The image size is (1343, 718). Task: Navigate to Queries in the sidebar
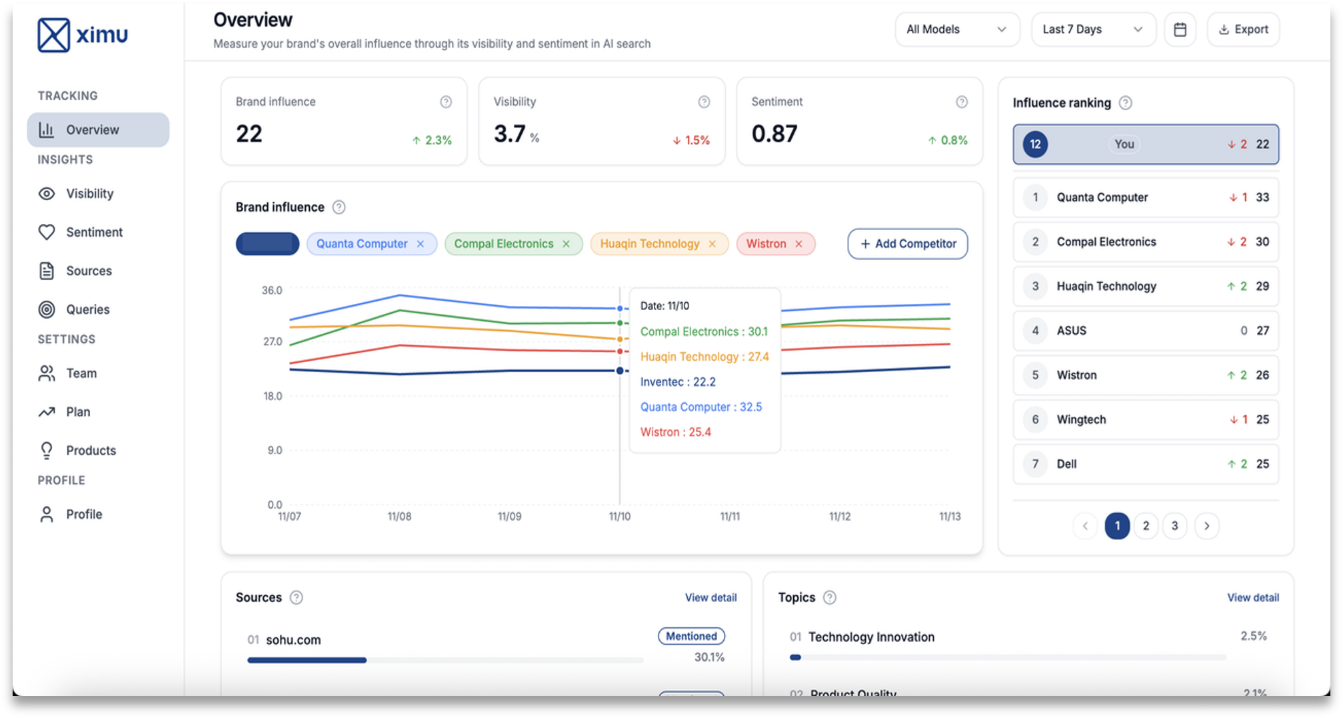pyautogui.click(x=88, y=310)
